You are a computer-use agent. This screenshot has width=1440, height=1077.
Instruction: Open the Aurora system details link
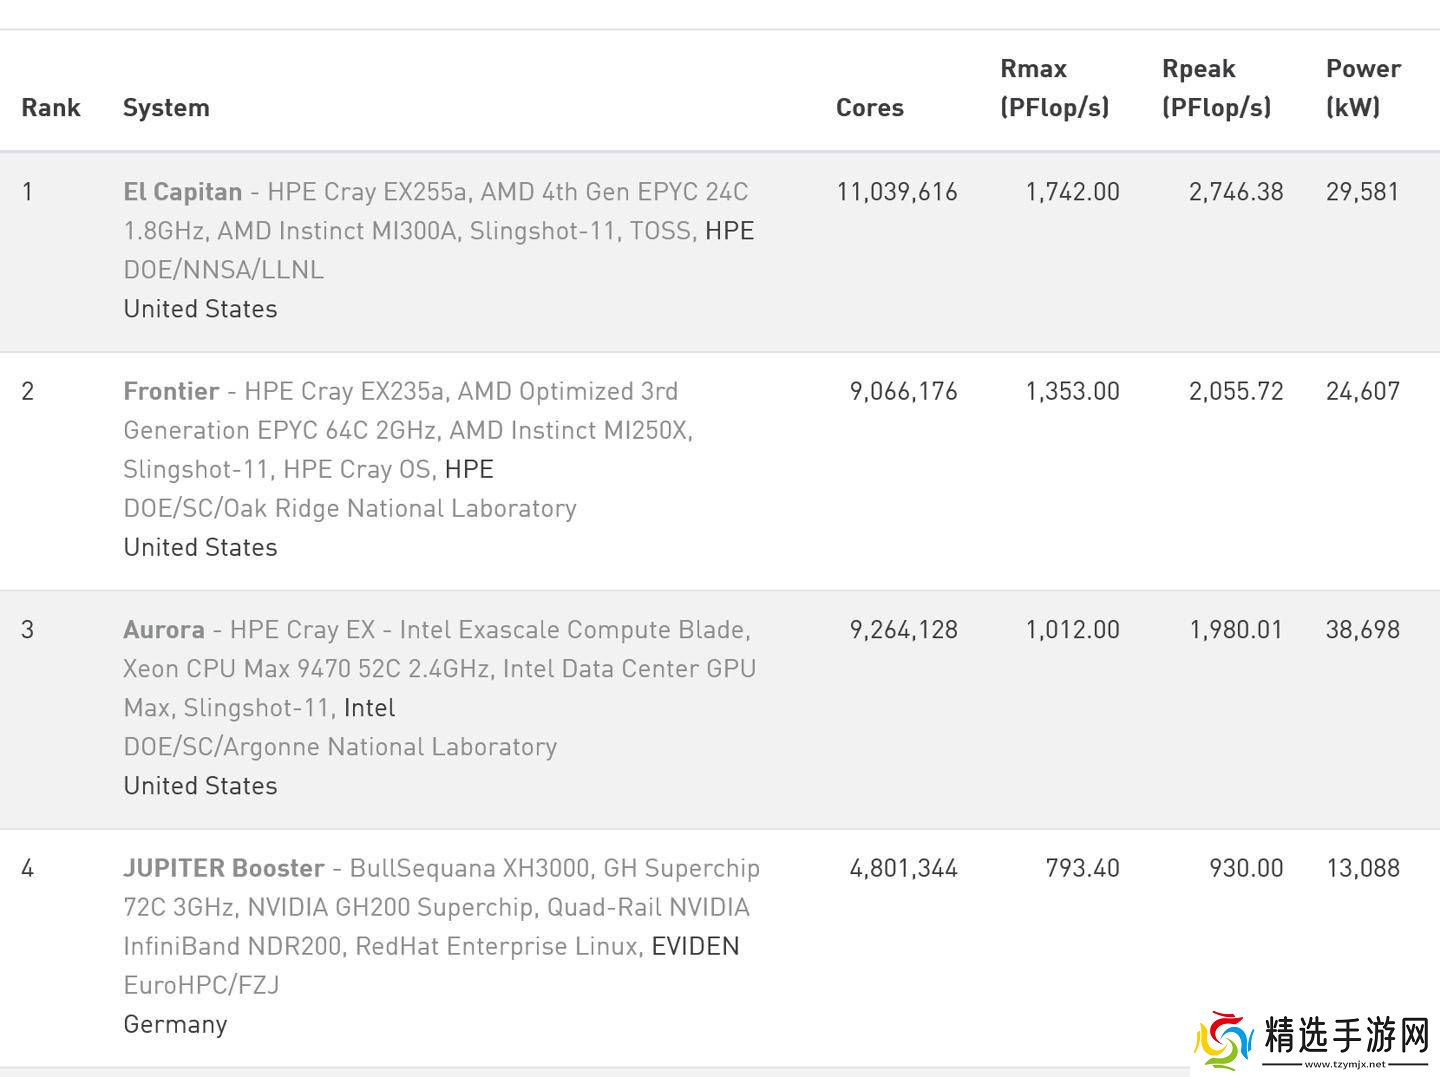(x=164, y=630)
